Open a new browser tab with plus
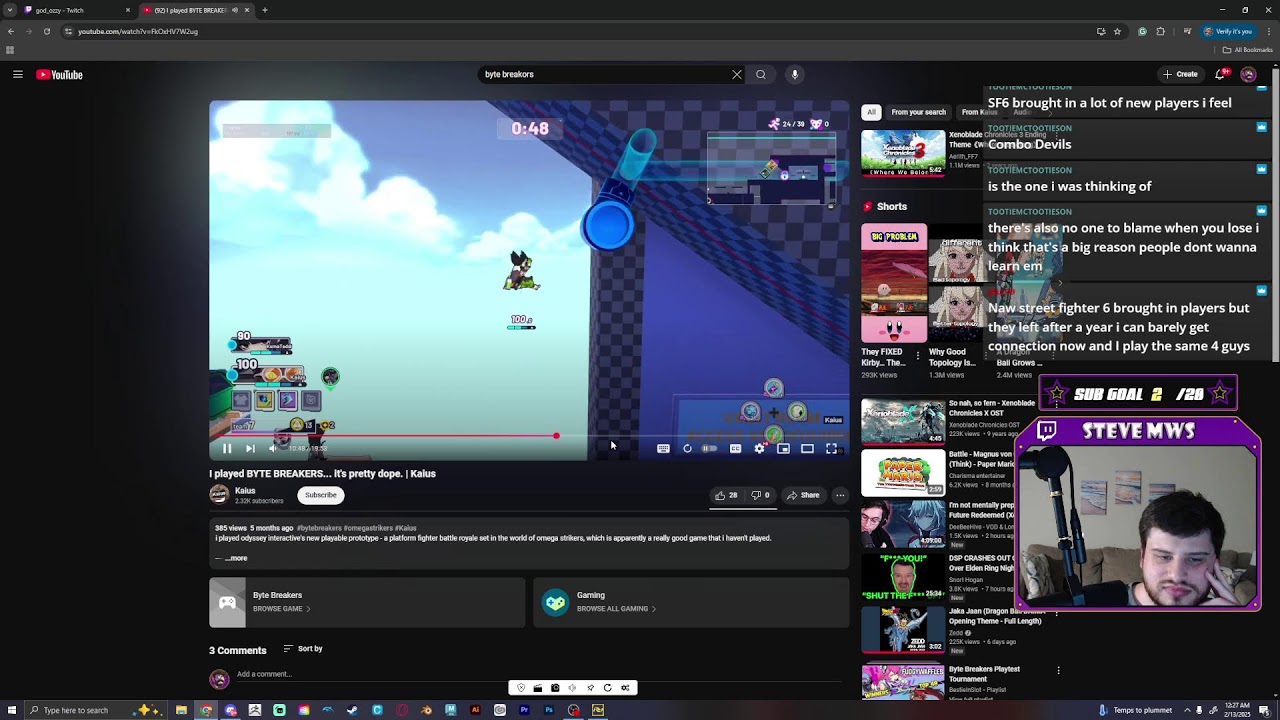 pyautogui.click(x=264, y=10)
